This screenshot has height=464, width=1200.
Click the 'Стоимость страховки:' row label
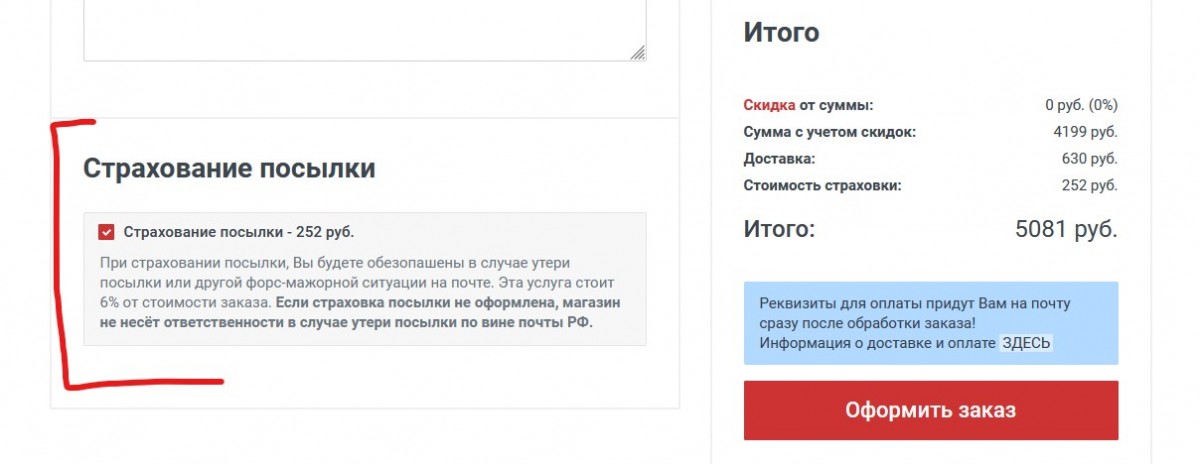point(822,185)
